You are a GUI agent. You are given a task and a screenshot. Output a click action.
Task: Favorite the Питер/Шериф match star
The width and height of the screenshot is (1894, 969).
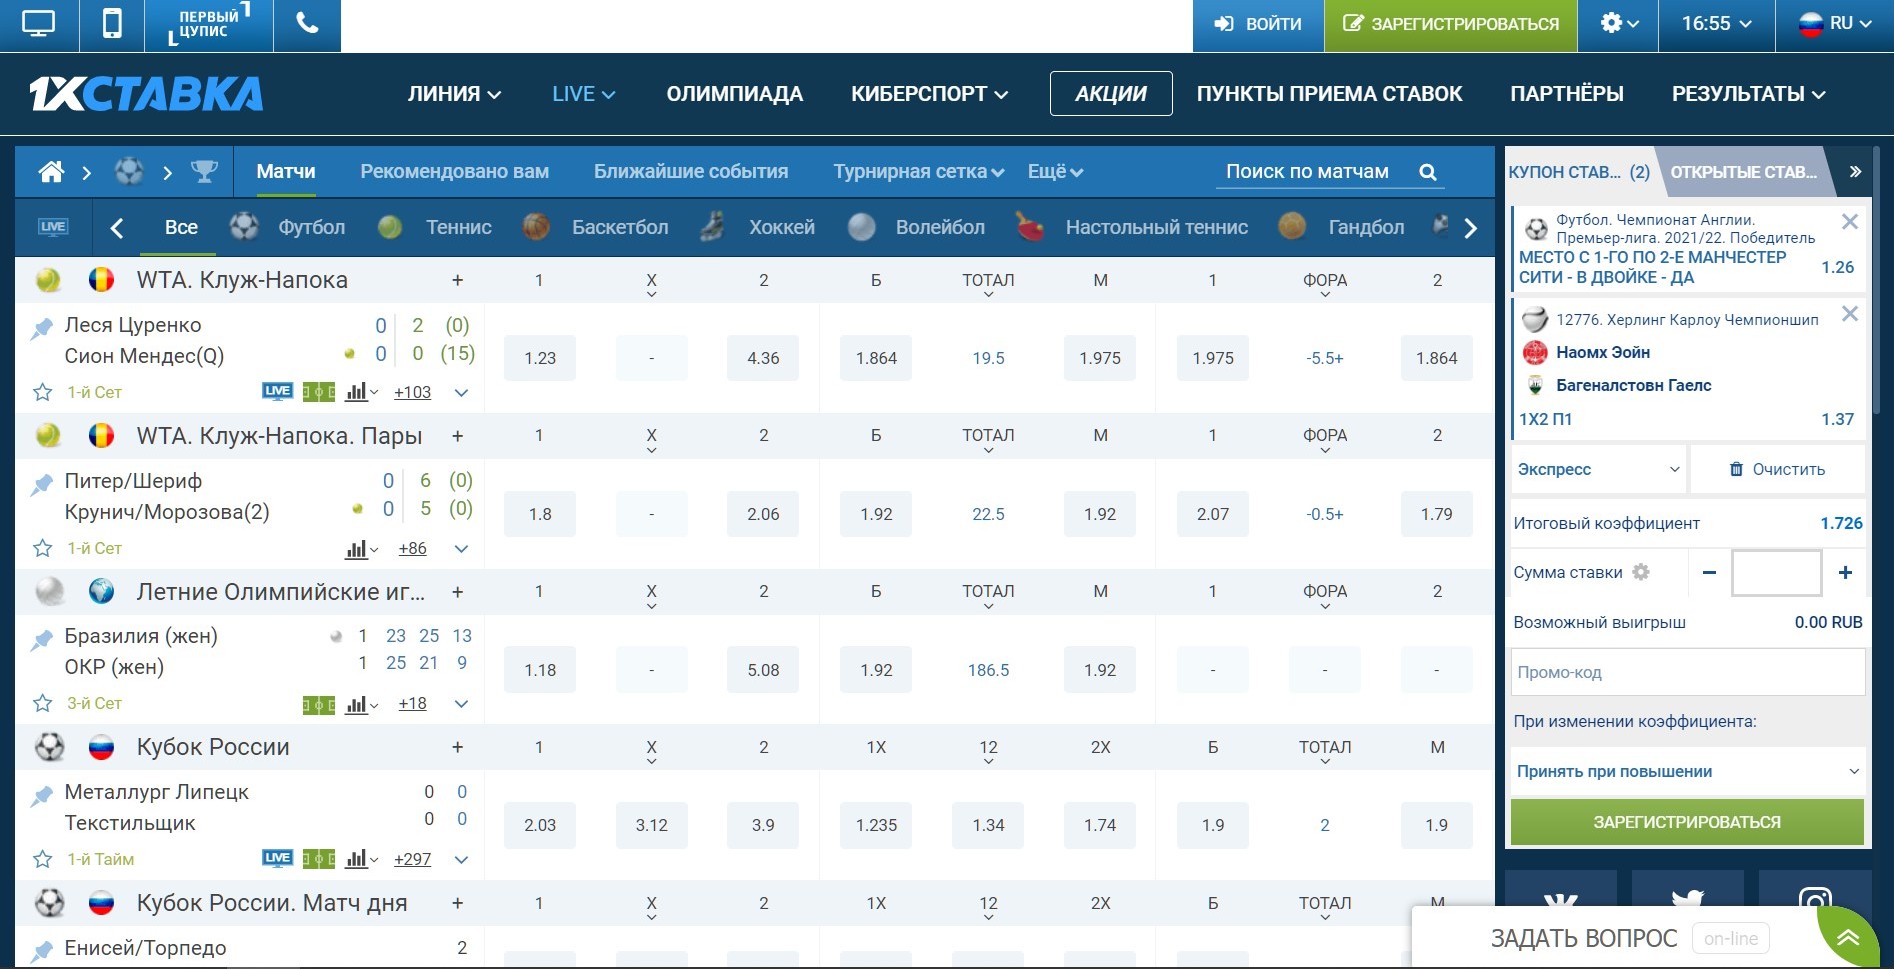tap(43, 548)
